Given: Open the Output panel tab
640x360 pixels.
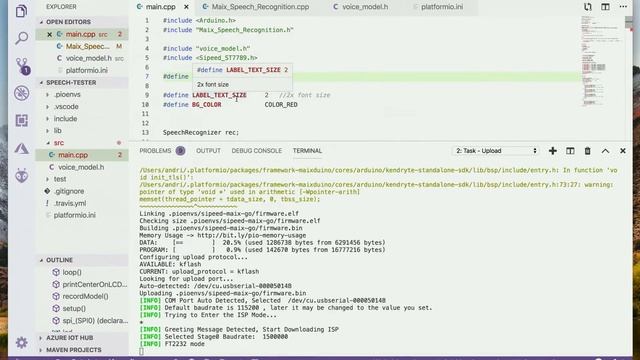Looking at the screenshot, I should click(x=208, y=151).
